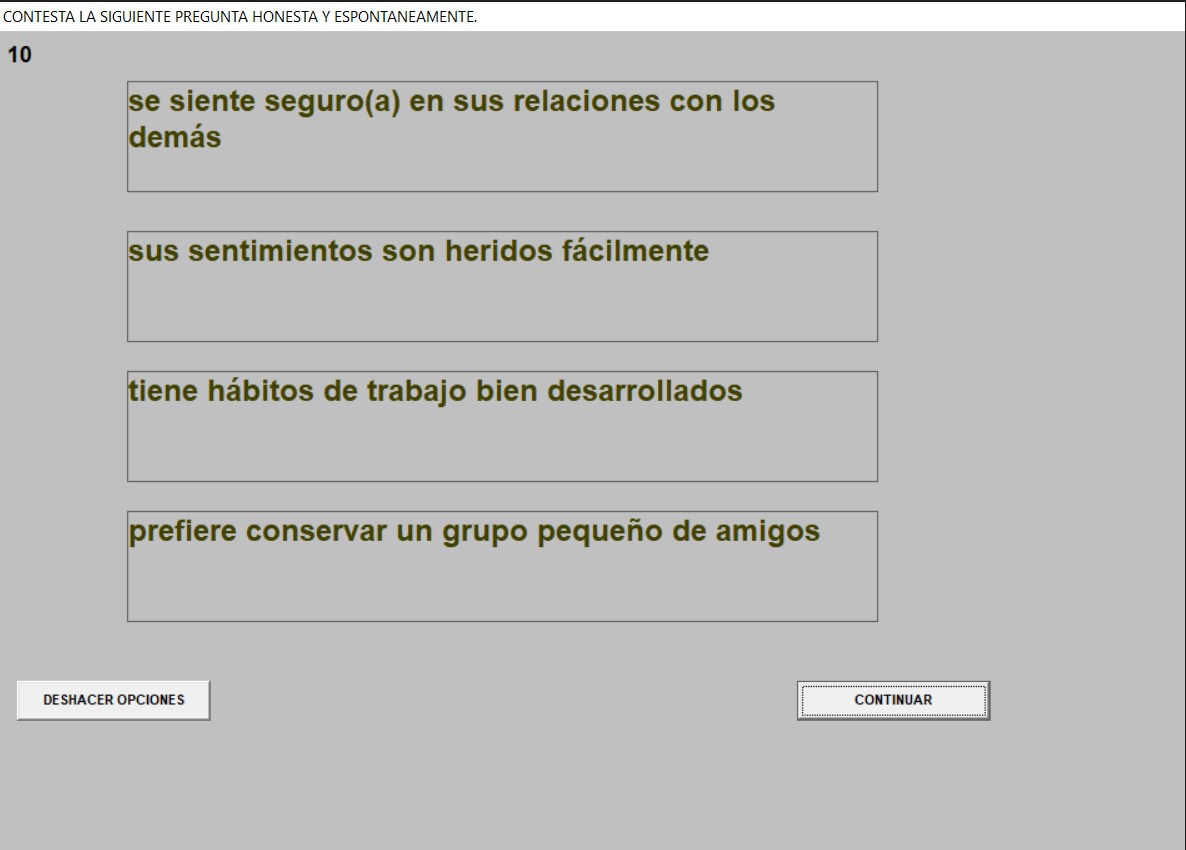The width and height of the screenshot is (1186, 850).
Task: Choose 'sus sentimientos son heridos fácilmente' option
Action: pos(502,287)
